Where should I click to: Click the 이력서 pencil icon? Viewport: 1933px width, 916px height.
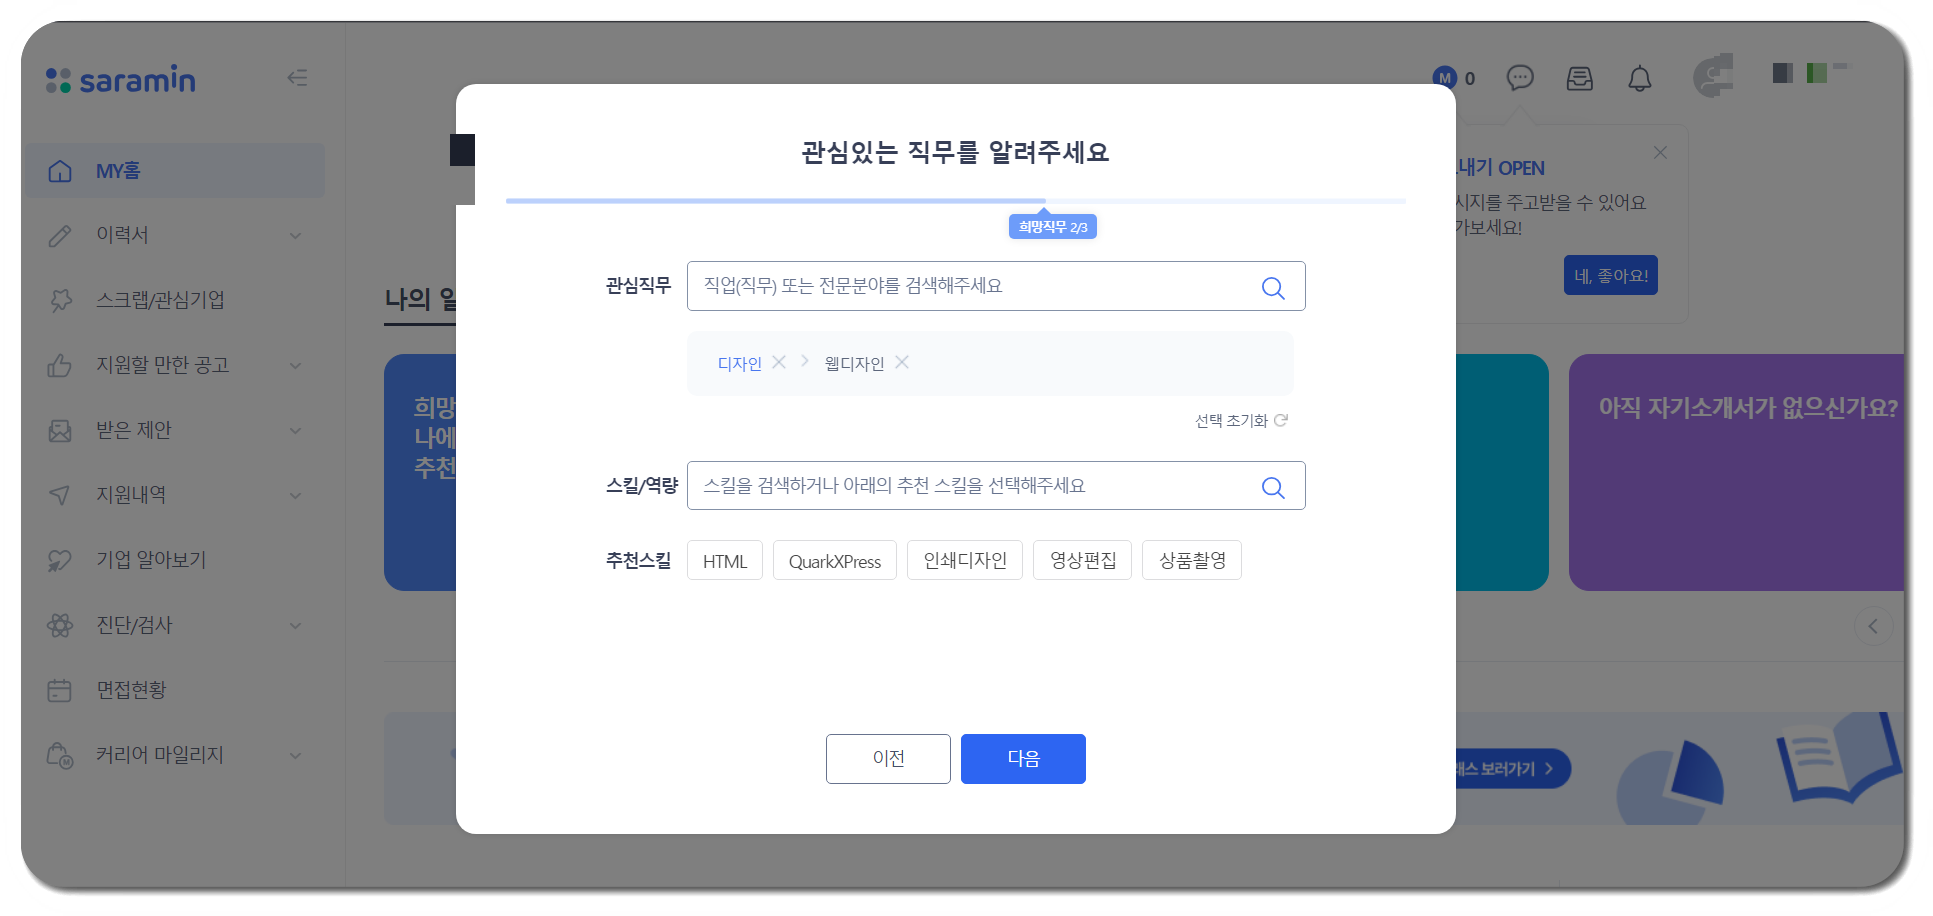click(60, 235)
